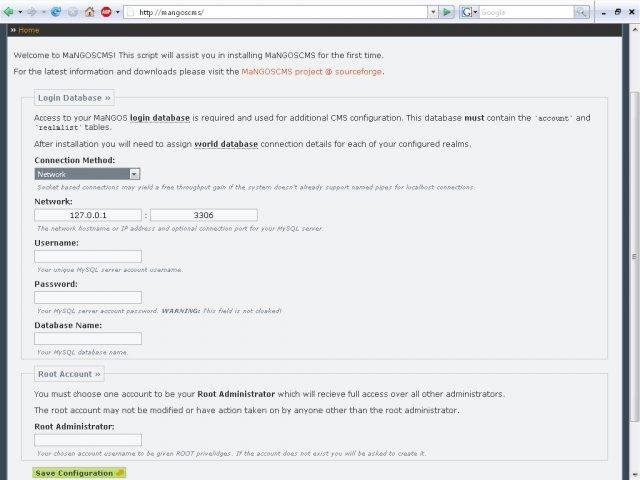Go to the browser Home icon
Viewport: 640px width, 480px height.
(89, 12)
